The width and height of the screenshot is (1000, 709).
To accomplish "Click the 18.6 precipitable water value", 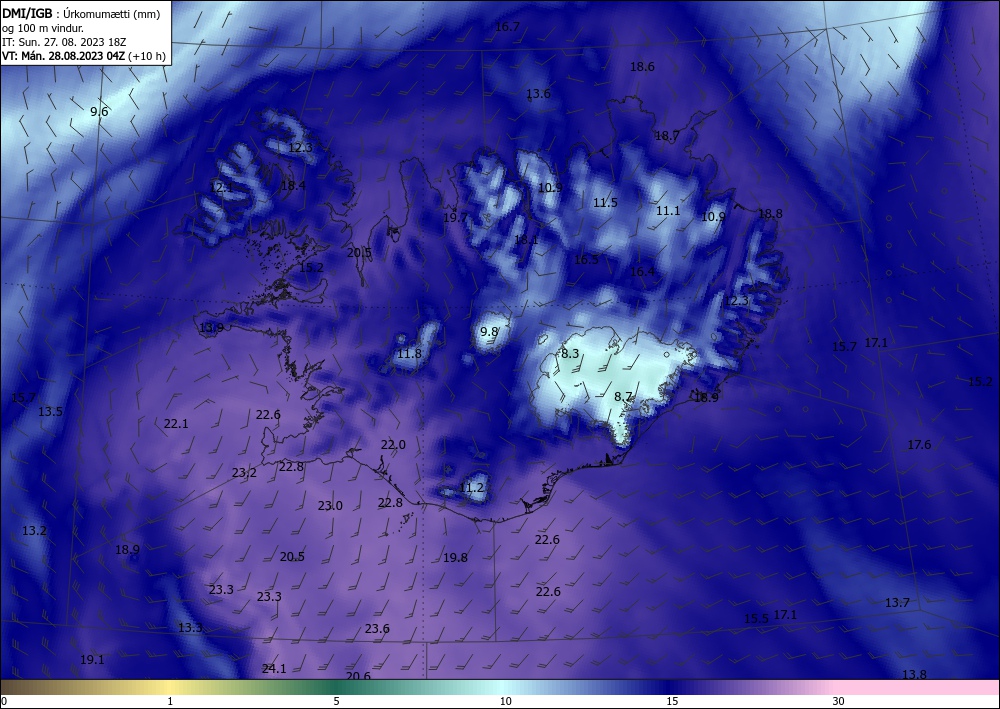I will [x=642, y=66].
